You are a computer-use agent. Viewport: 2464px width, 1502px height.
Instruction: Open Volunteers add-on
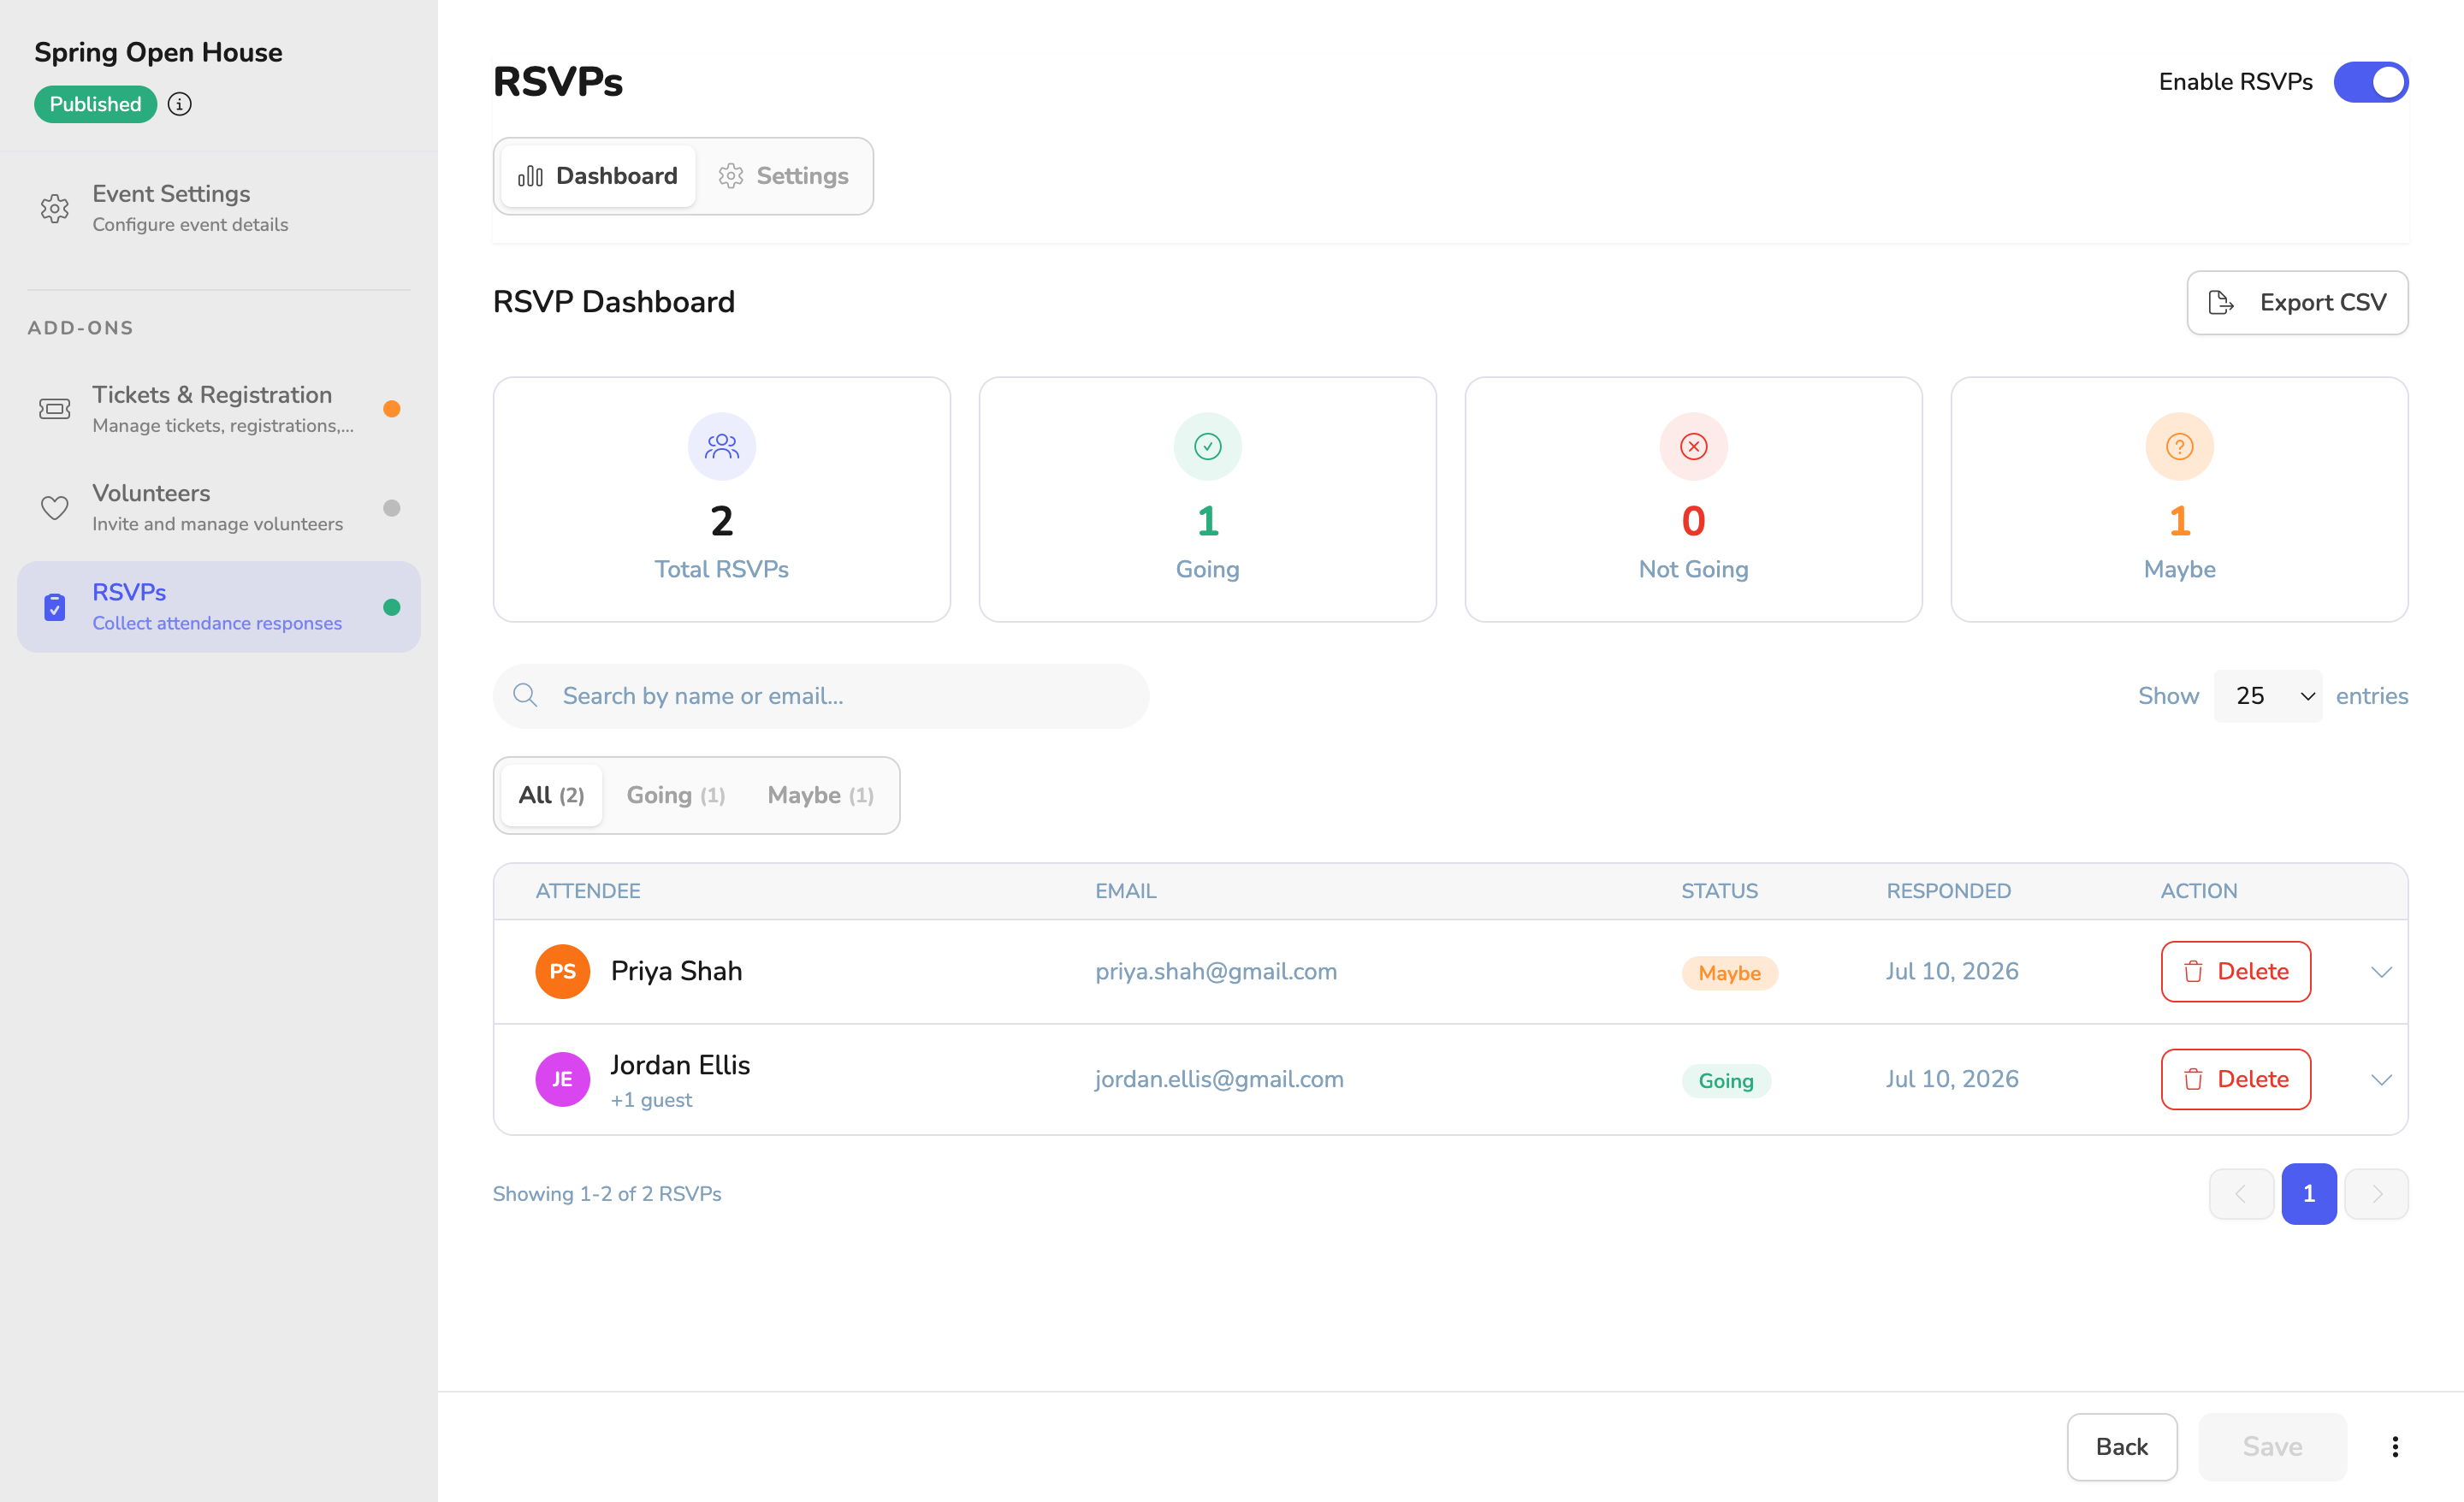(x=219, y=507)
